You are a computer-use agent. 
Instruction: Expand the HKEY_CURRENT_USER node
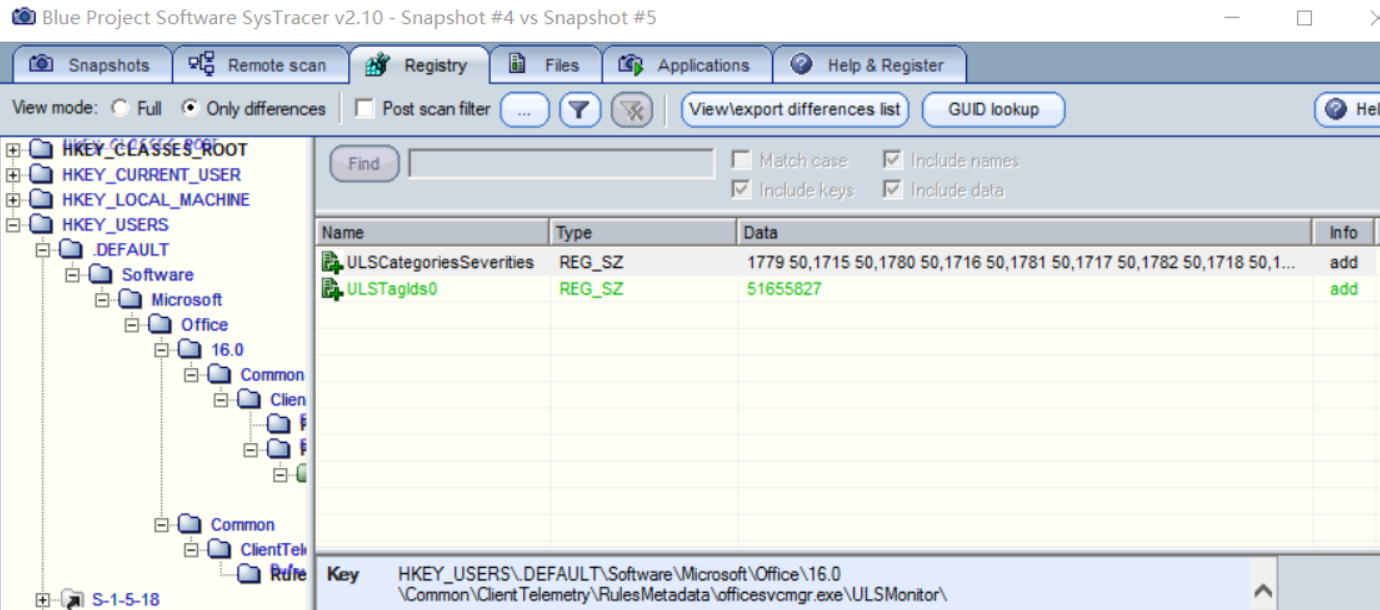13,174
